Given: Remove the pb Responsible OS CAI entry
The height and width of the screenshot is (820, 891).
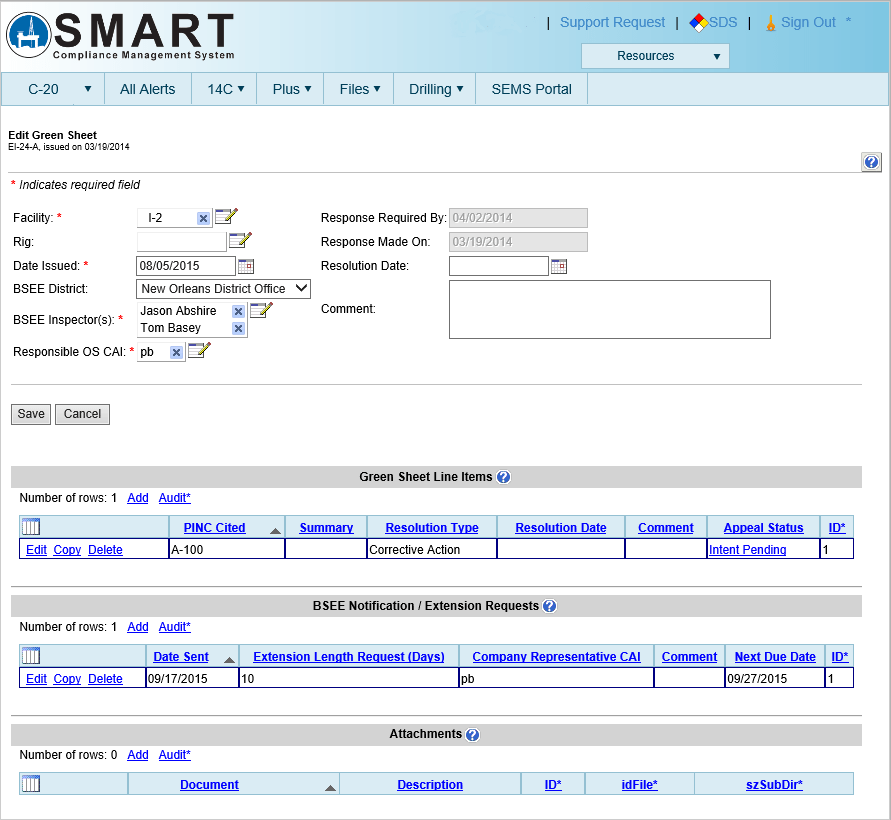Looking at the screenshot, I should point(176,352).
